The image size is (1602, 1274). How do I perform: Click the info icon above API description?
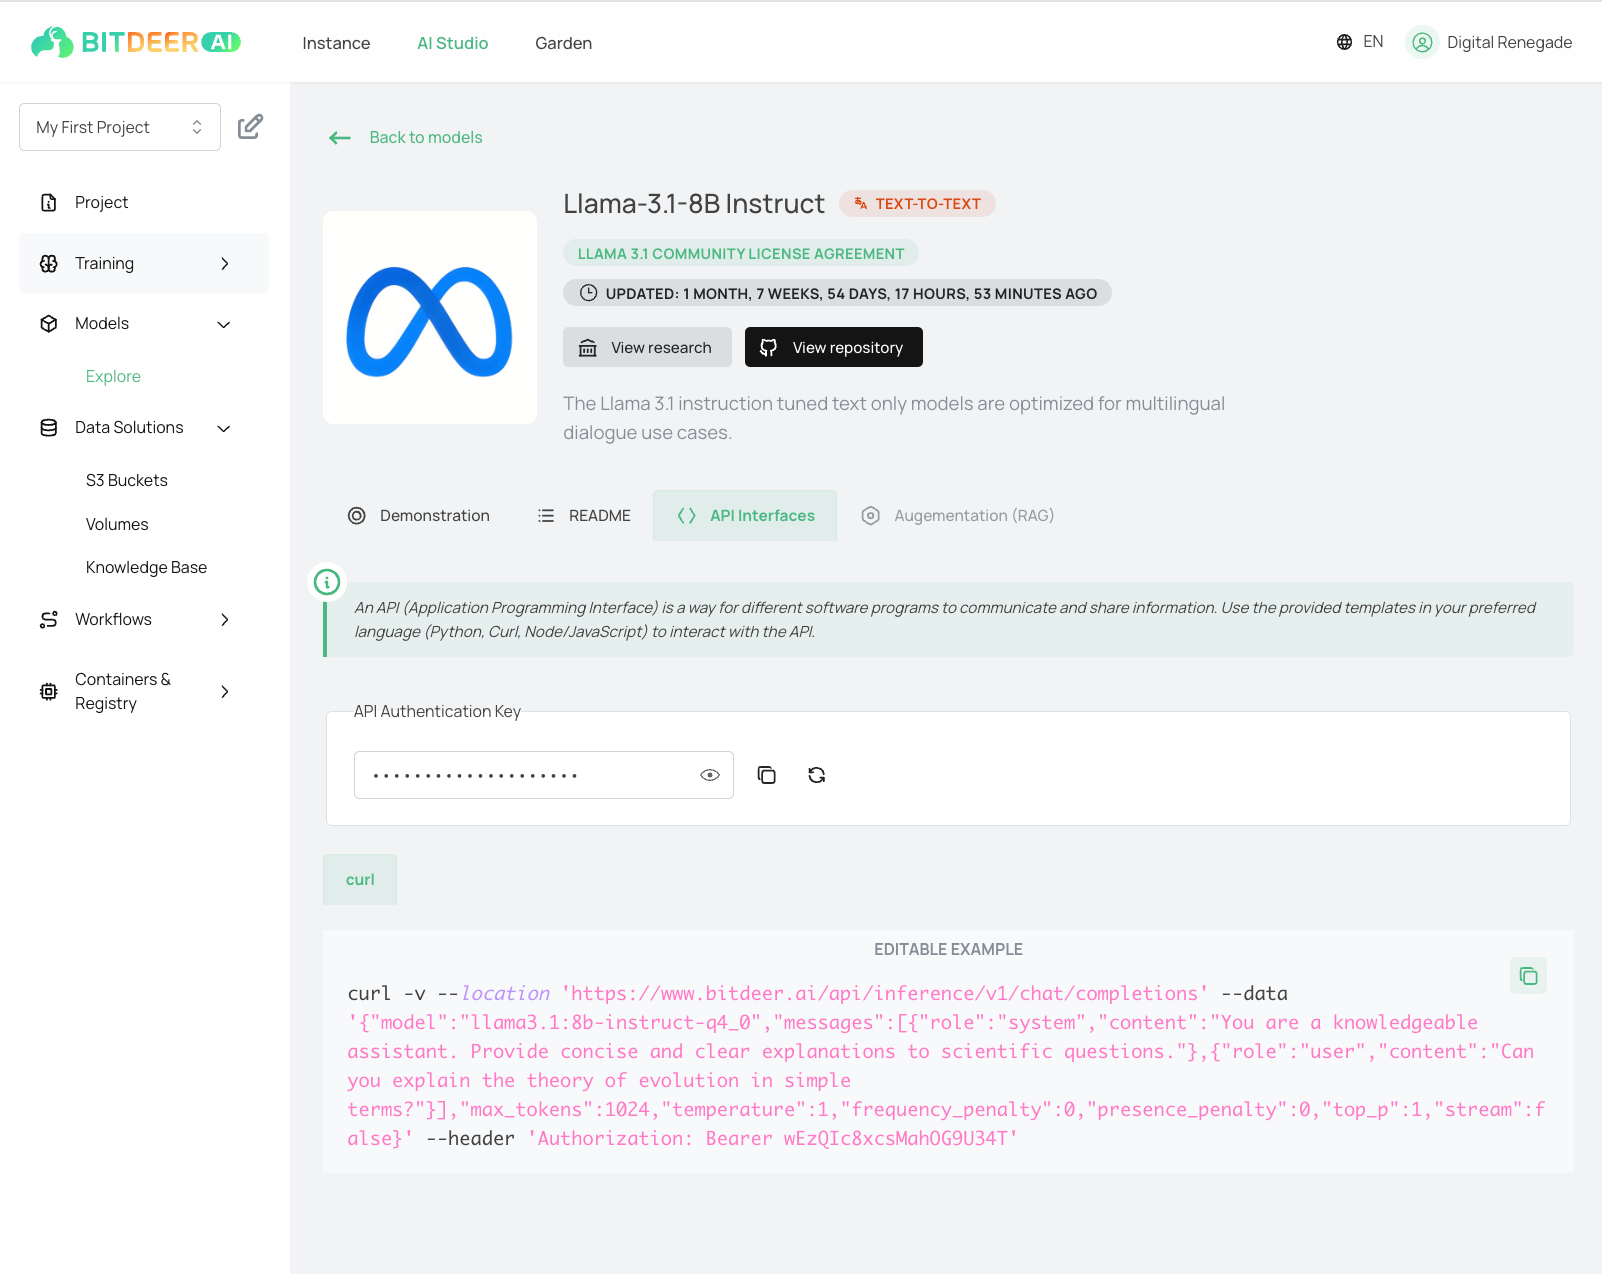(327, 582)
